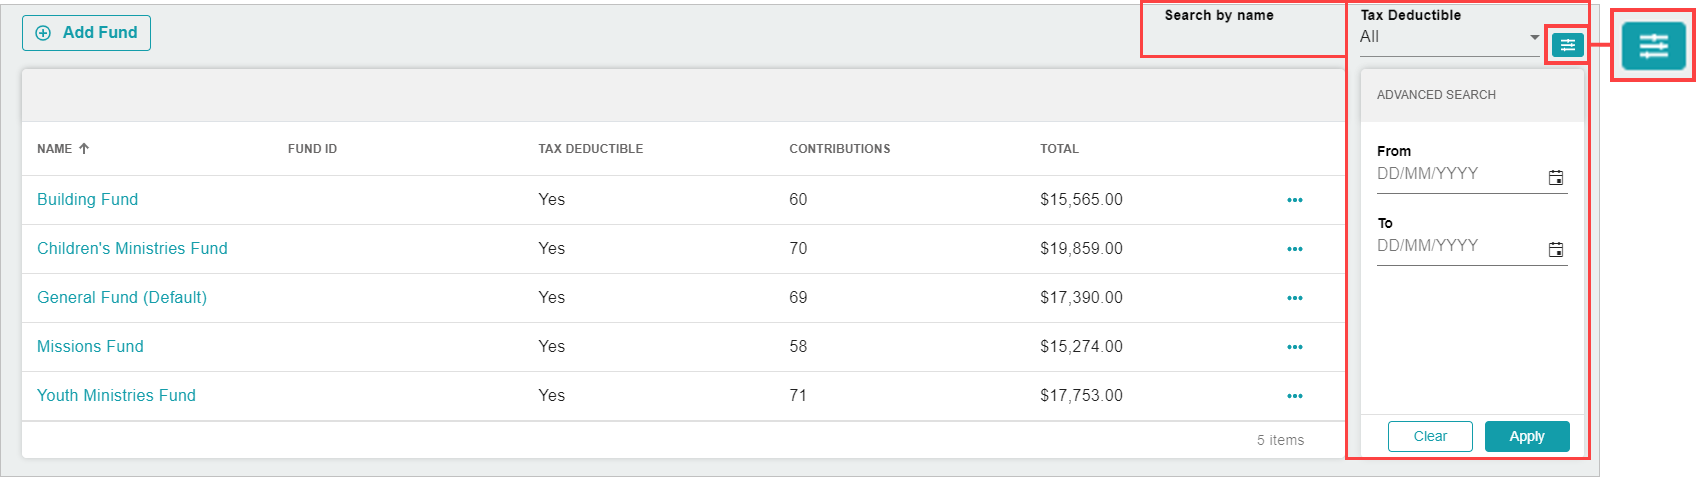
Task: Open more options for Building Fund
Action: pyautogui.click(x=1295, y=200)
